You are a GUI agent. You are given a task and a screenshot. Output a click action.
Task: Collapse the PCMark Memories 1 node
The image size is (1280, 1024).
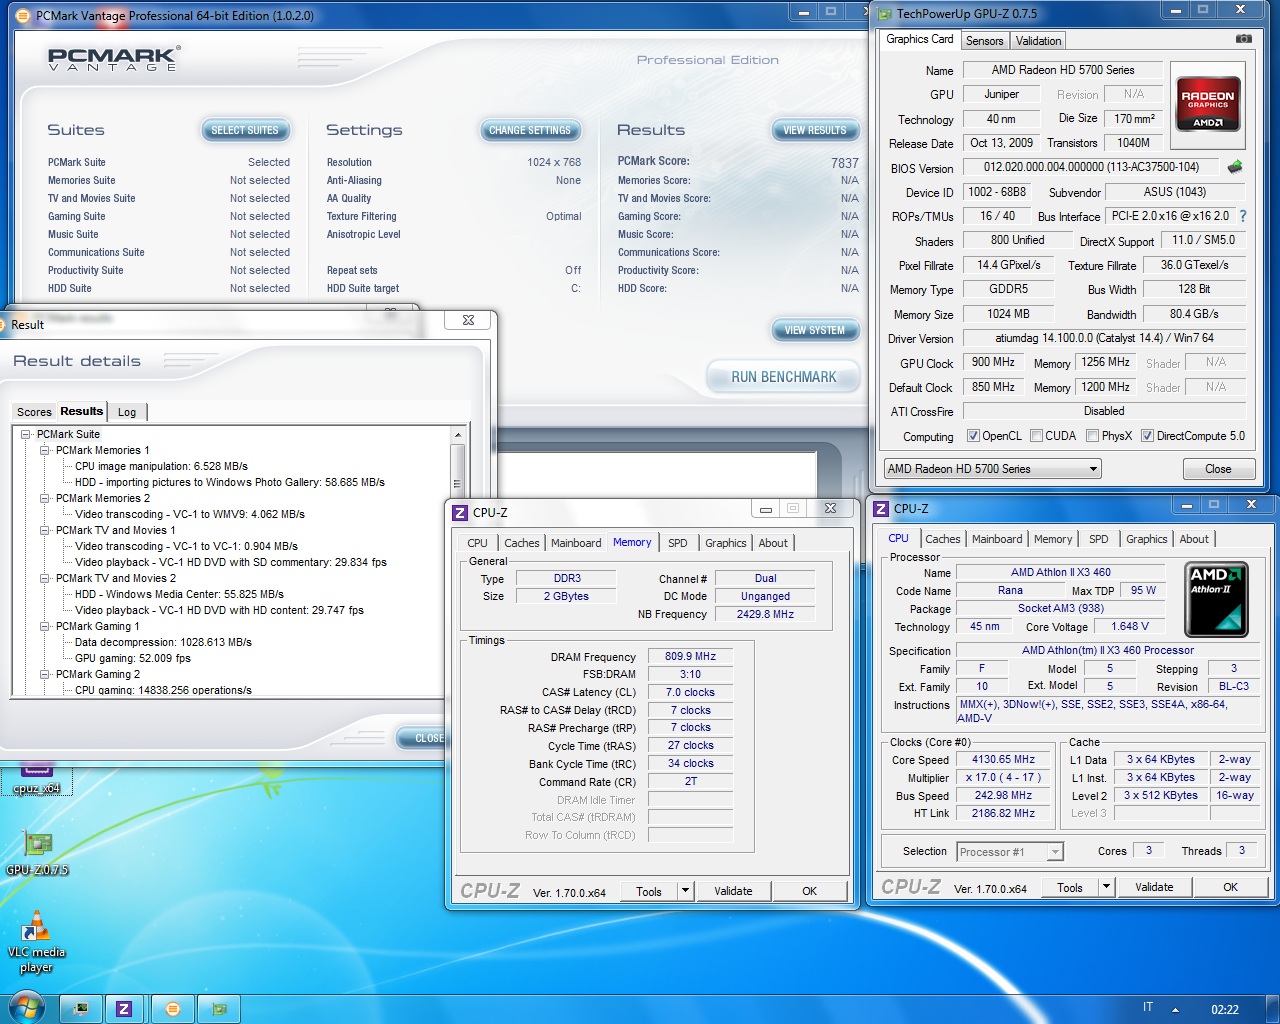(x=45, y=450)
